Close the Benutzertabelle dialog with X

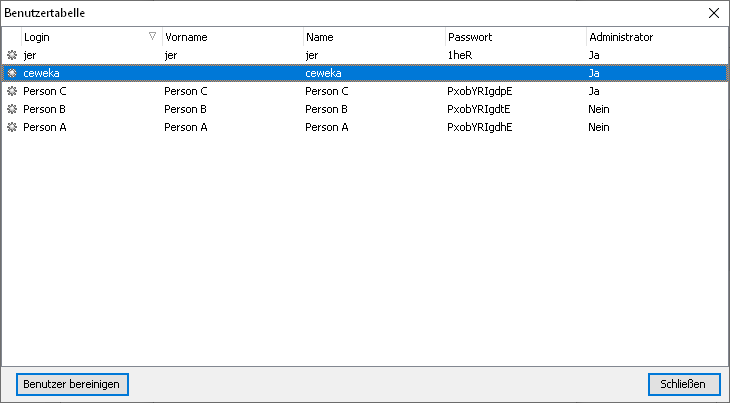click(713, 13)
